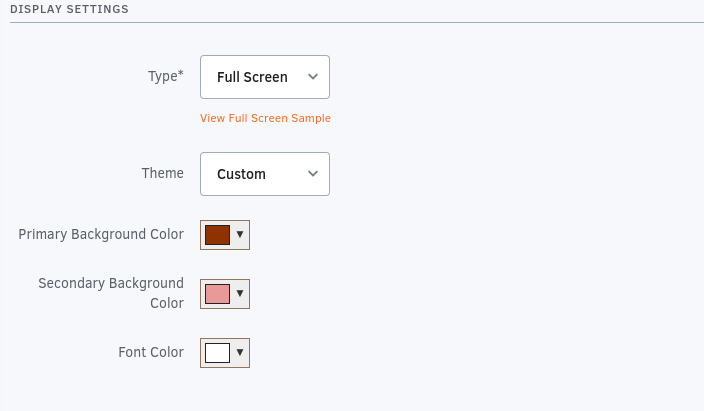The image size is (704, 411).
Task: Open the Theme dropdown showing Custom
Action: [265, 174]
